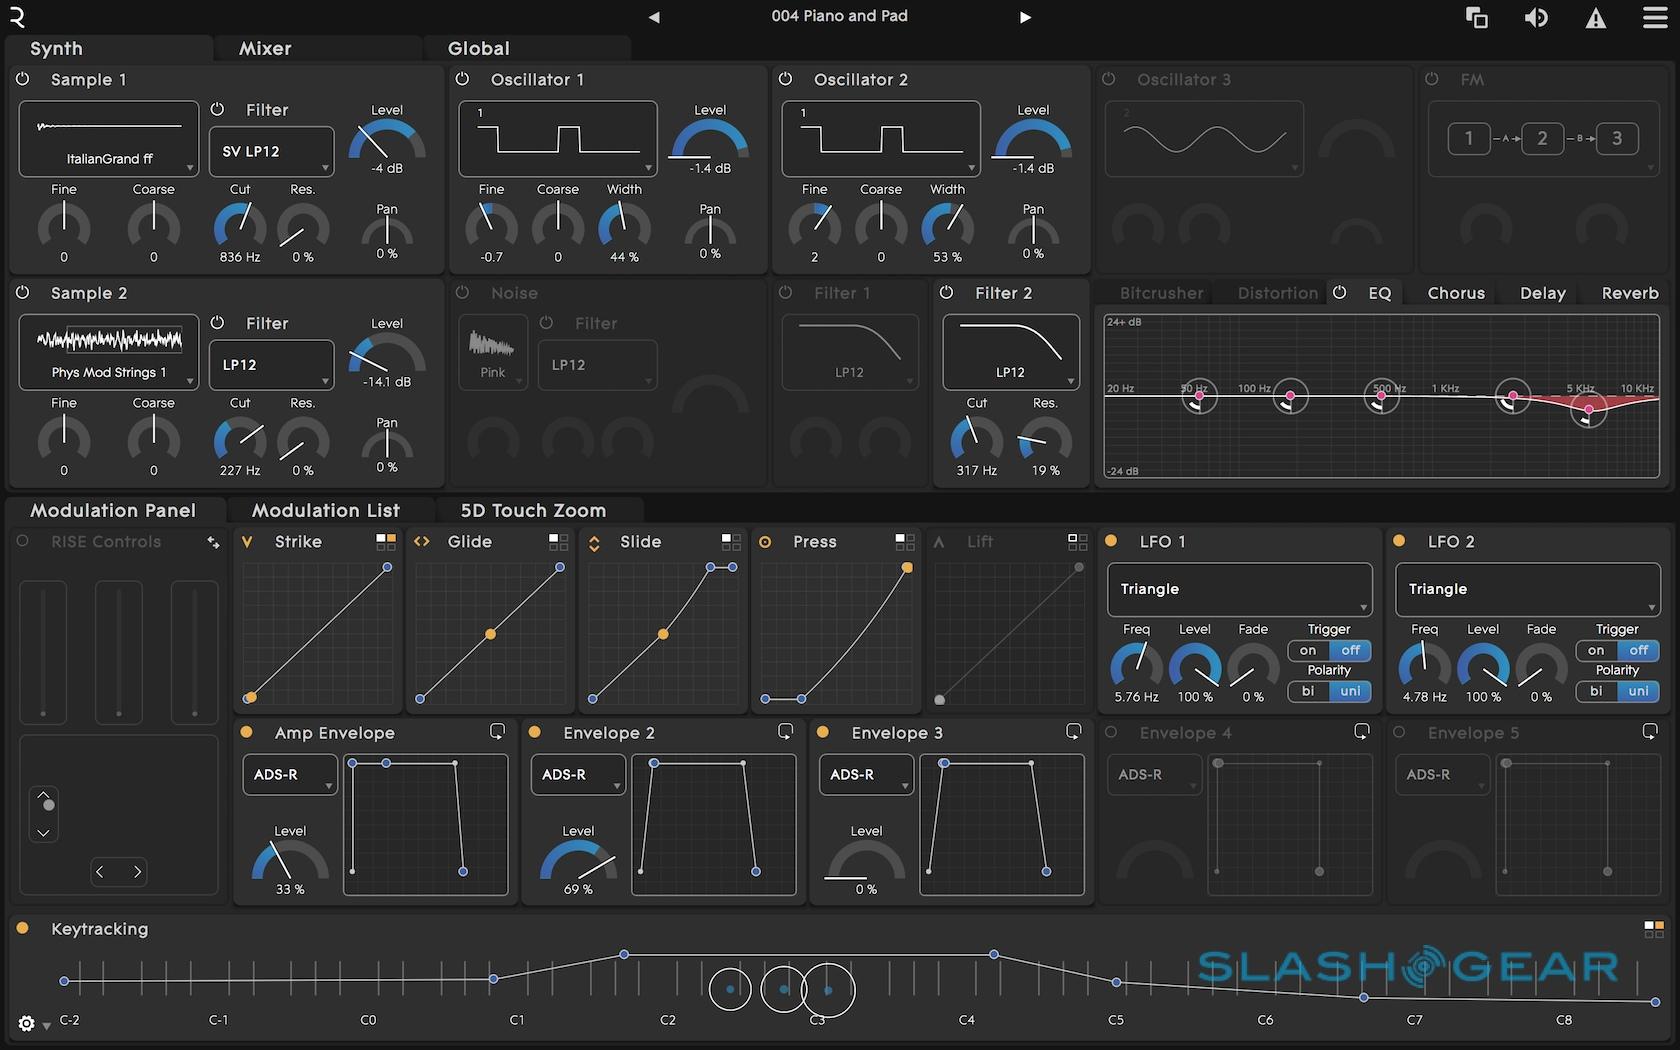Click the speaker volume icon
Screen dimensions: 1680x1050
[x=1536, y=18]
